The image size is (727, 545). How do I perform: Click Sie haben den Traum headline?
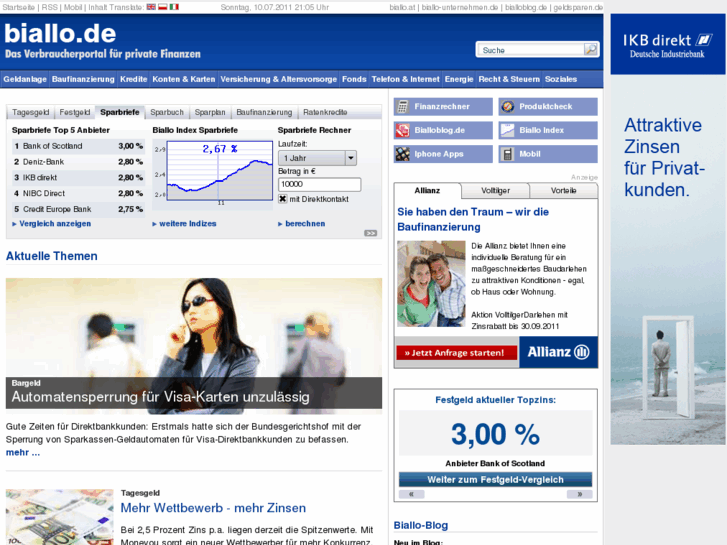point(473,219)
